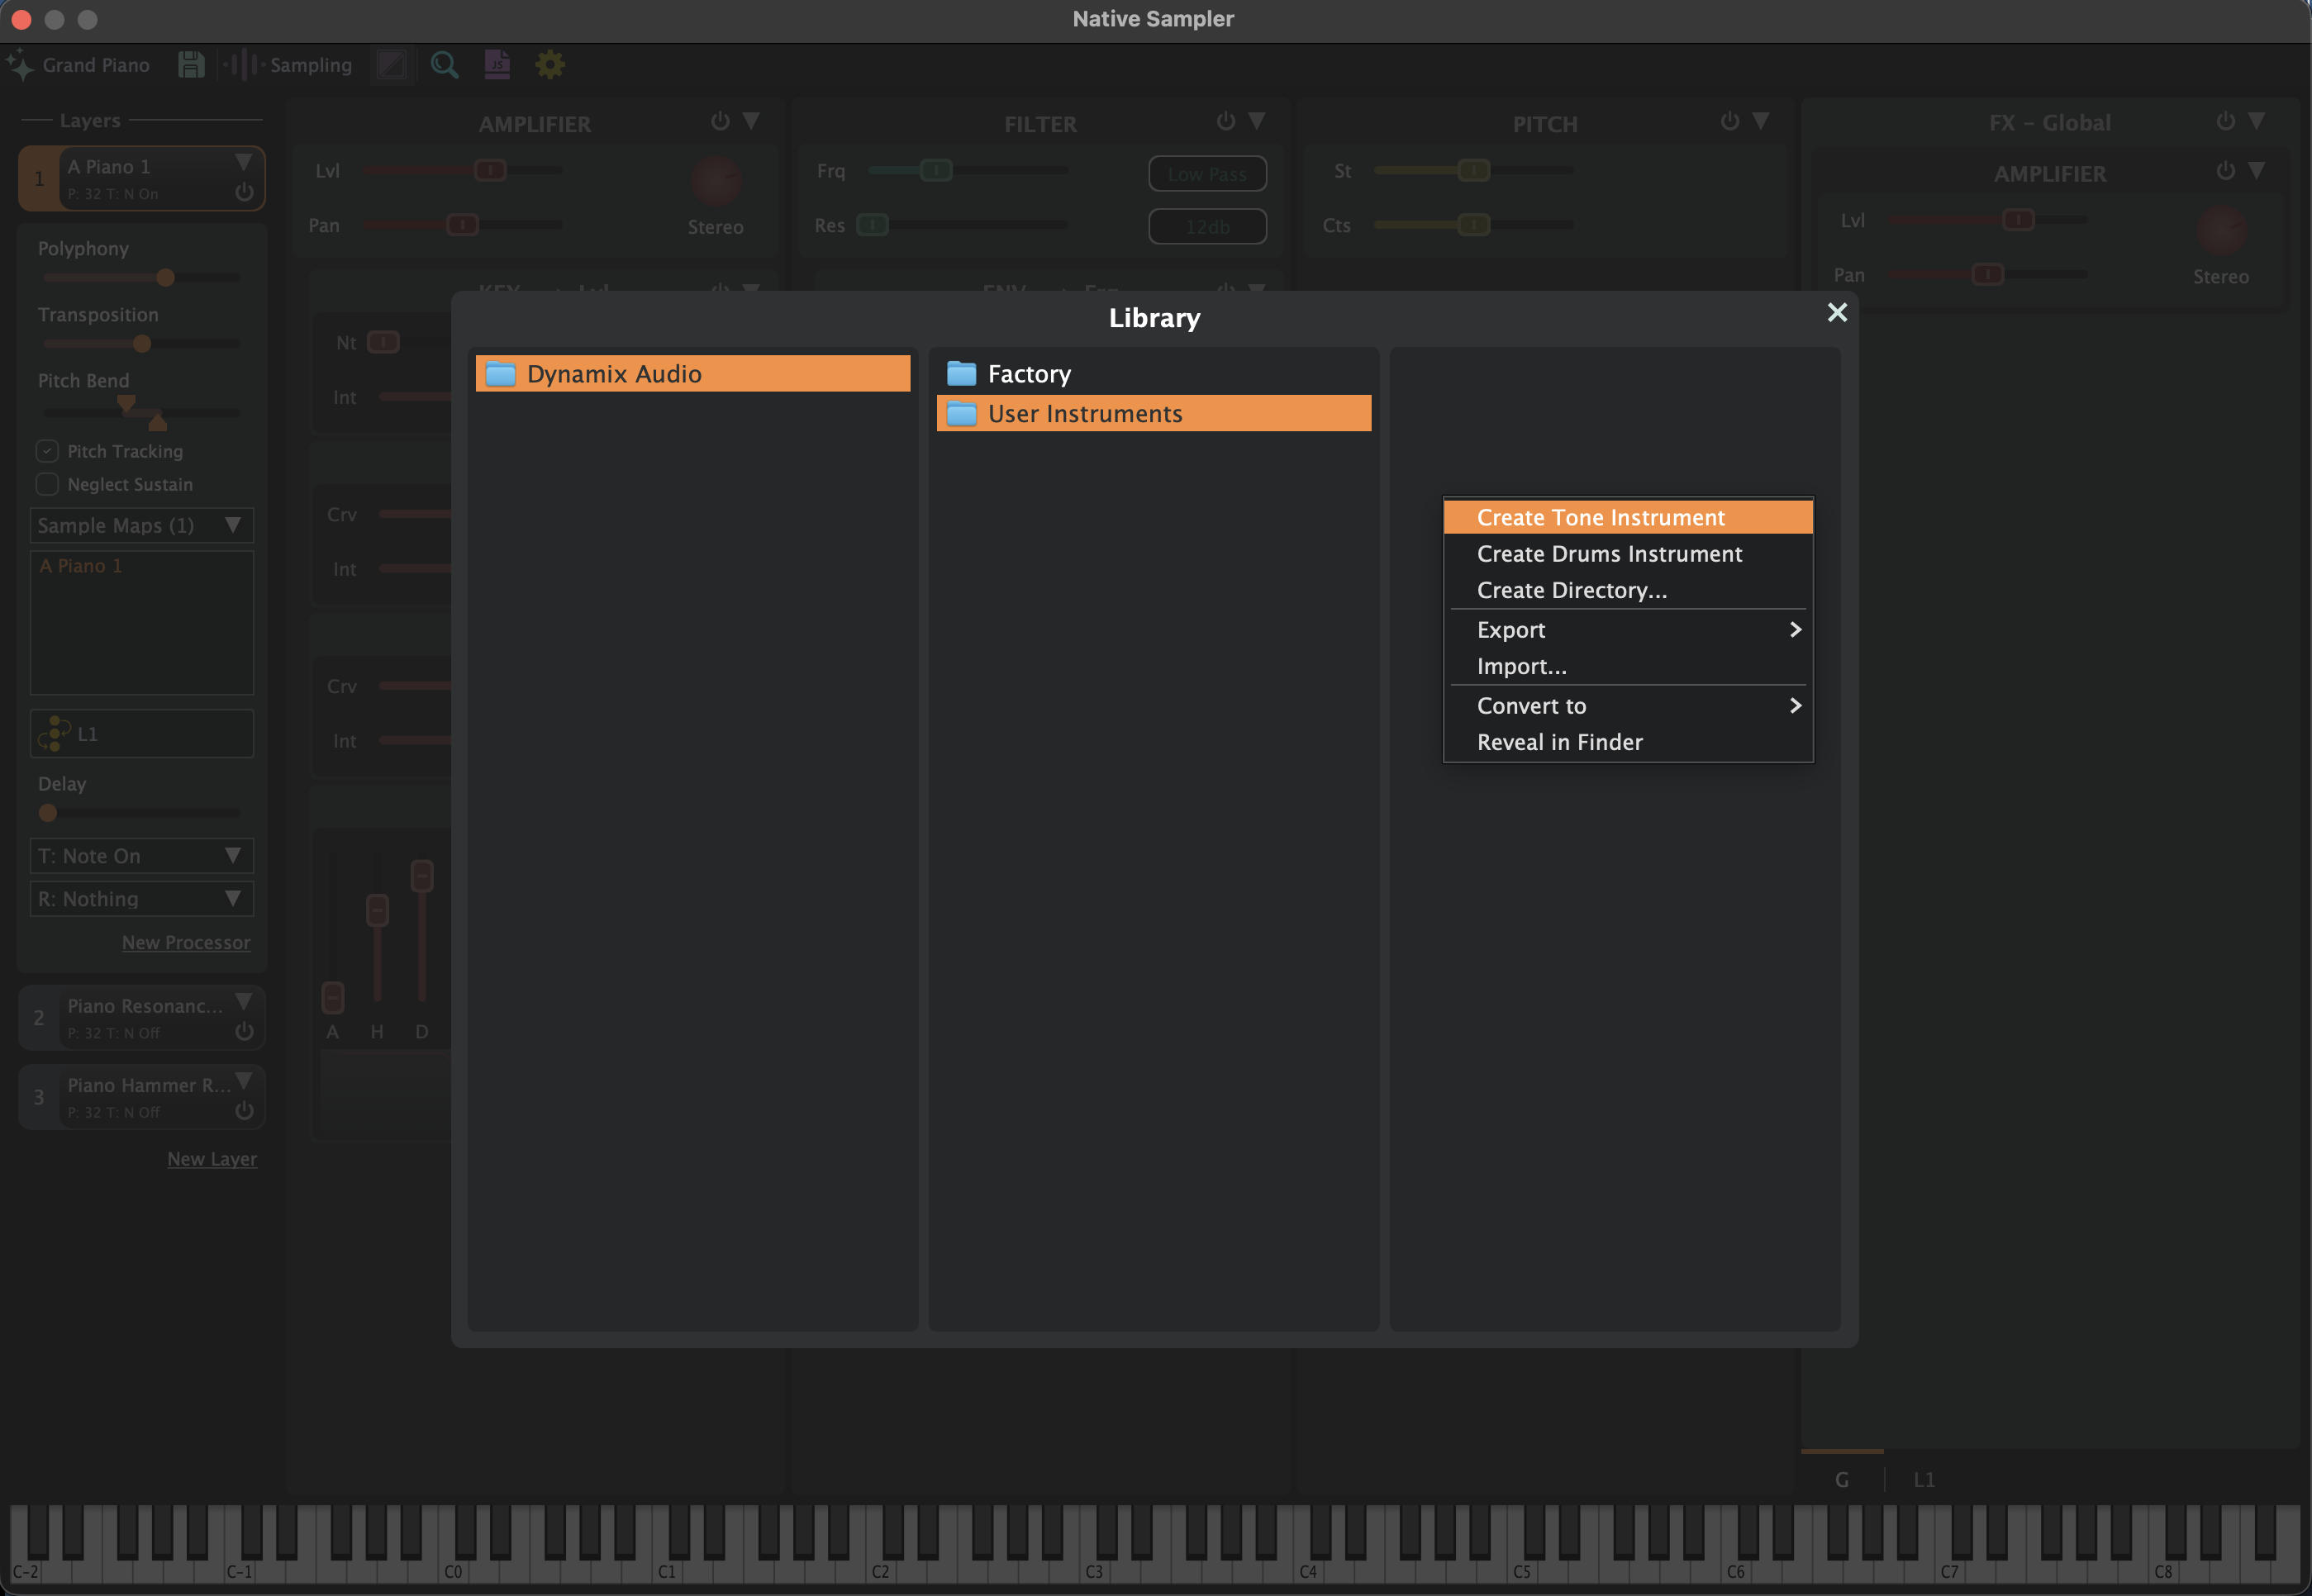Open the T: Note On dropdown

click(141, 856)
